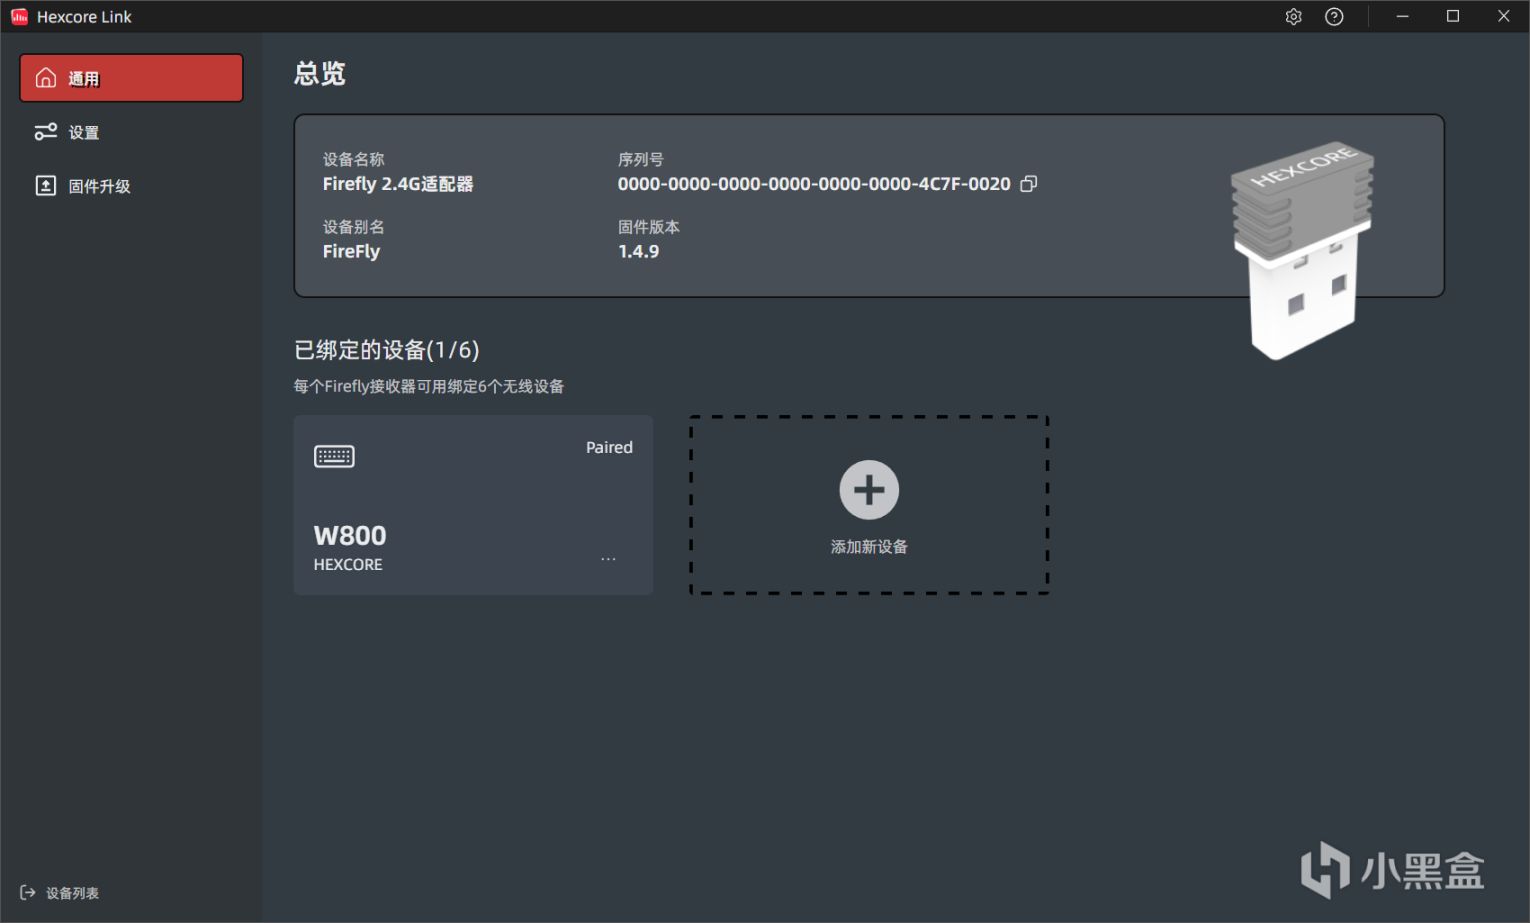Select the W800 device name

(x=350, y=536)
